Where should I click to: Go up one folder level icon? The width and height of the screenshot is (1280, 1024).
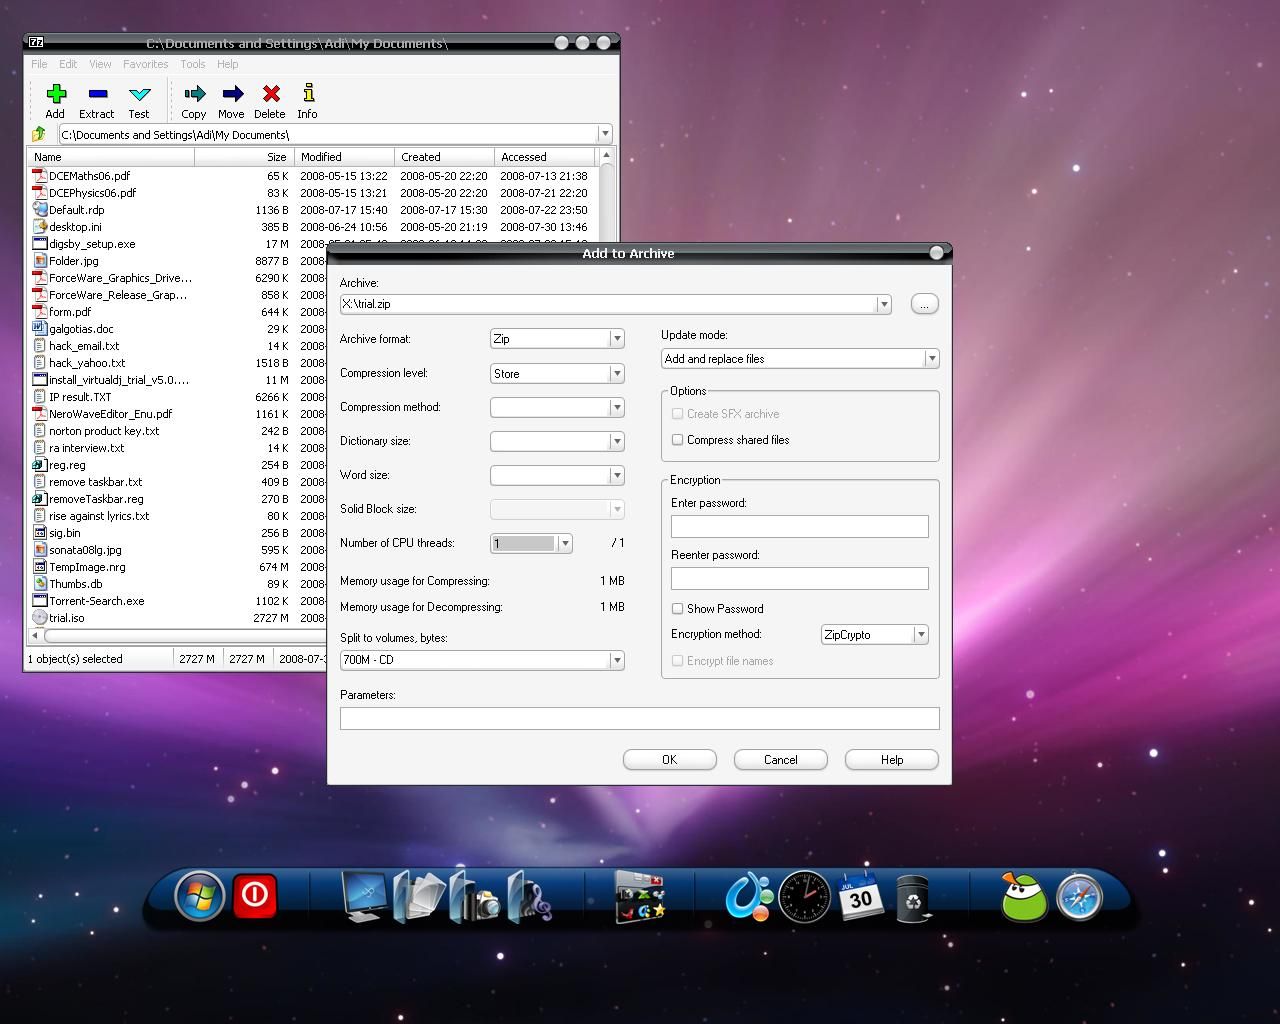pyautogui.click(x=39, y=134)
